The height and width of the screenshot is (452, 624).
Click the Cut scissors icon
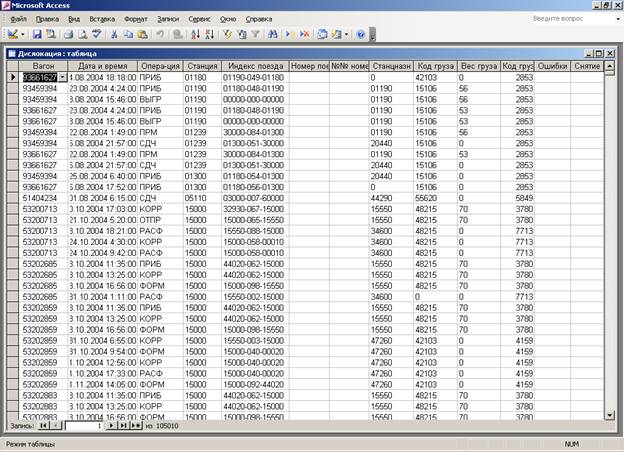[x=116, y=34]
